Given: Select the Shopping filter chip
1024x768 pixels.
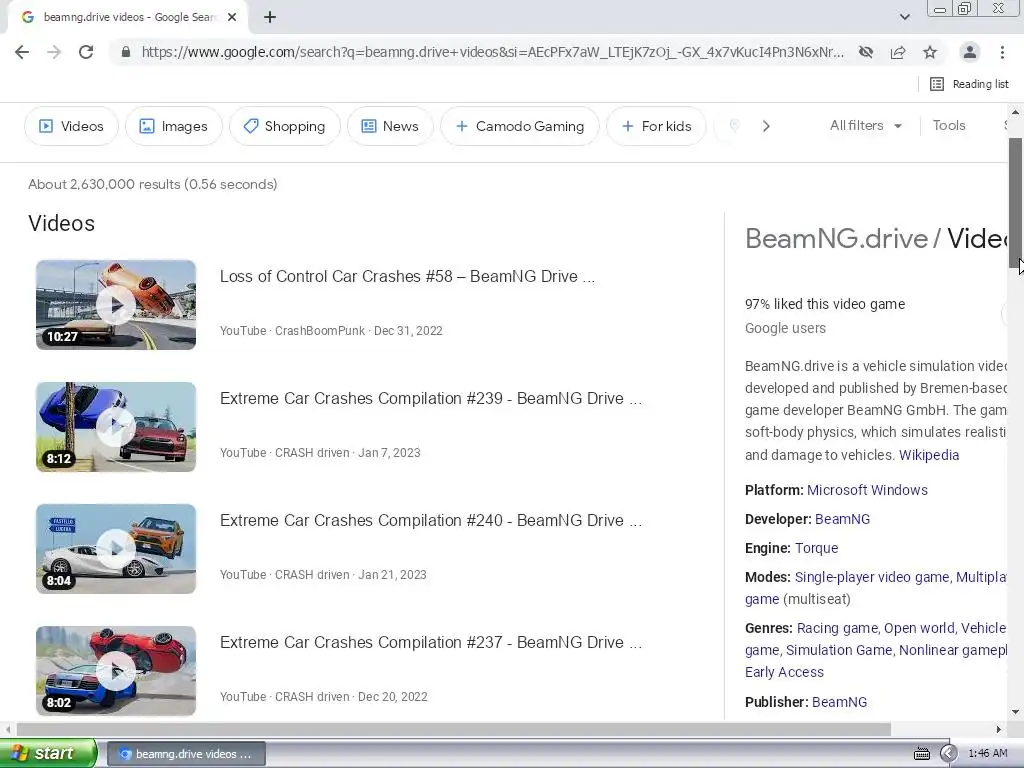Looking at the screenshot, I should [x=285, y=126].
